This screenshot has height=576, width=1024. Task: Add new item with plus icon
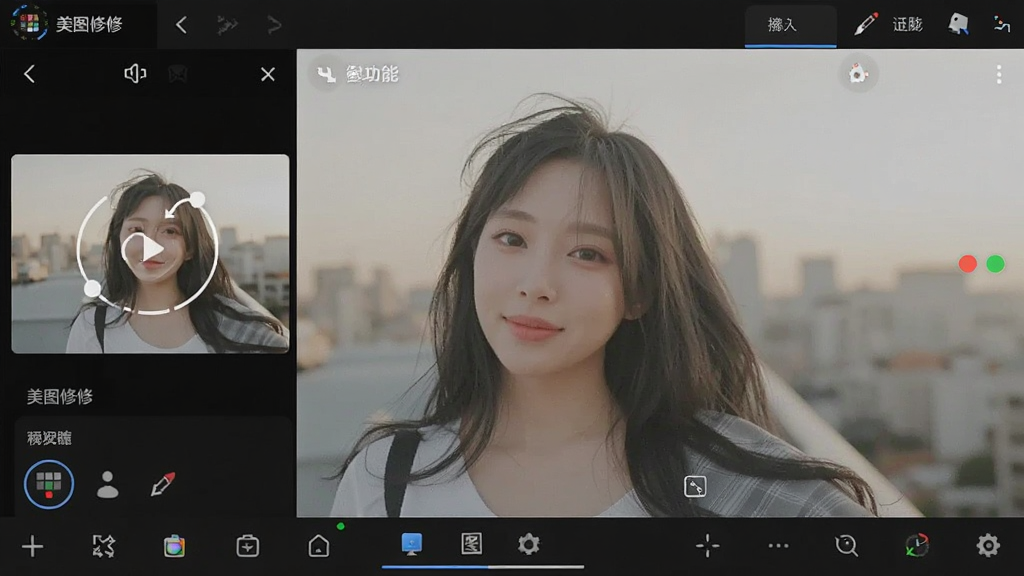pyautogui.click(x=32, y=546)
